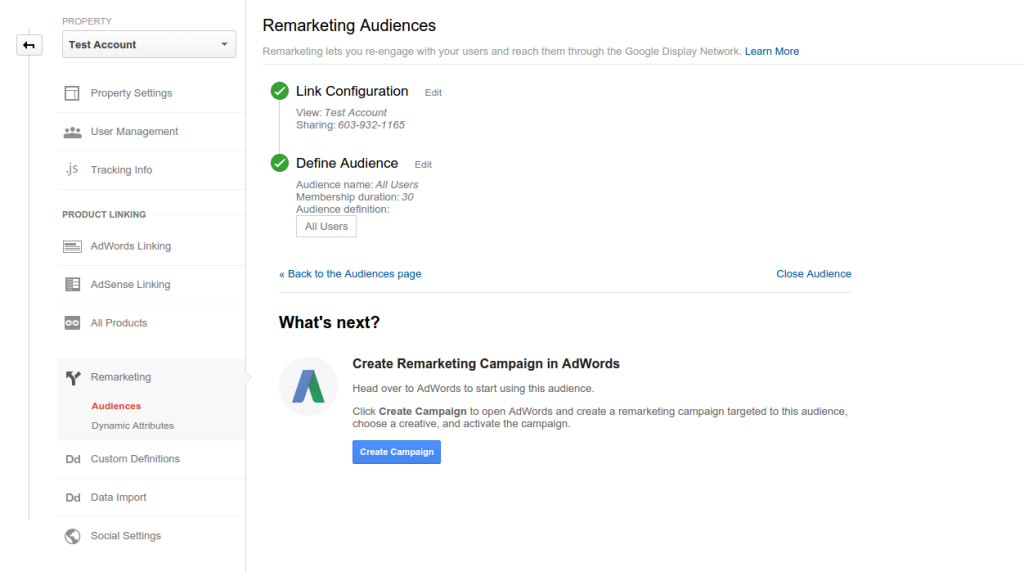Click the All Users audience definition box

[x=326, y=227]
